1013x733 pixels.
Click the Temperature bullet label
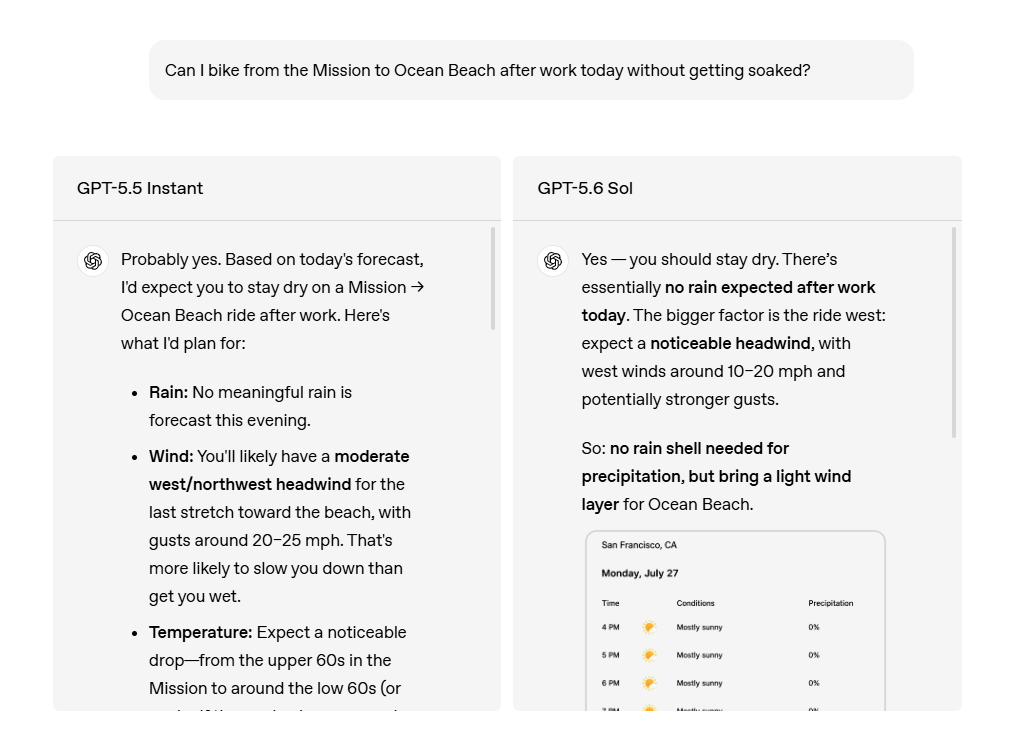(201, 632)
